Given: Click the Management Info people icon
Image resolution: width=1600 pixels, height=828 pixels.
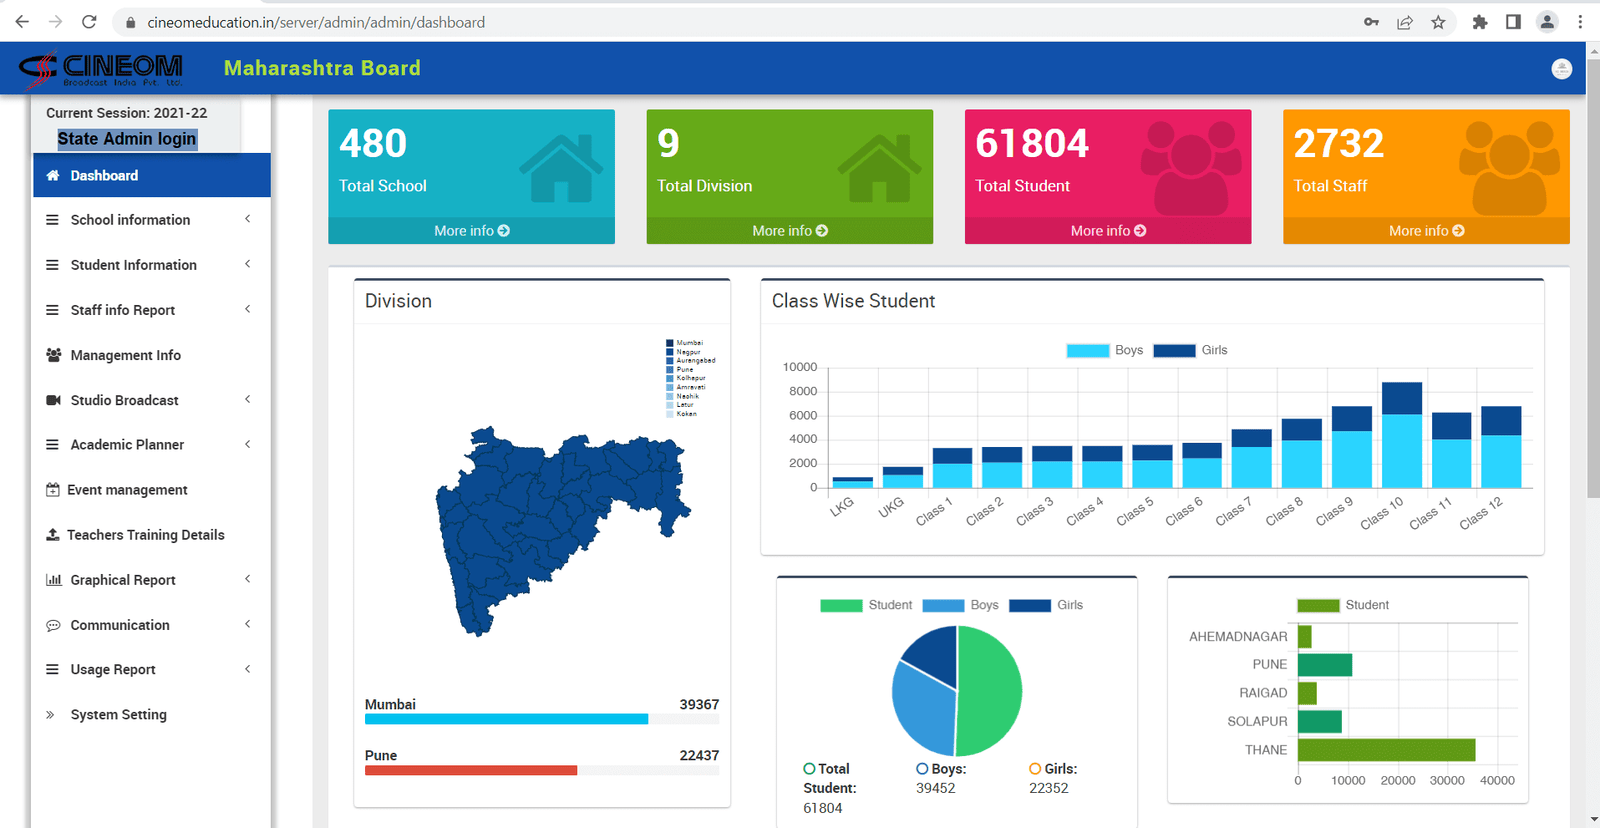Looking at the screenshot, I should coord(53,355).
